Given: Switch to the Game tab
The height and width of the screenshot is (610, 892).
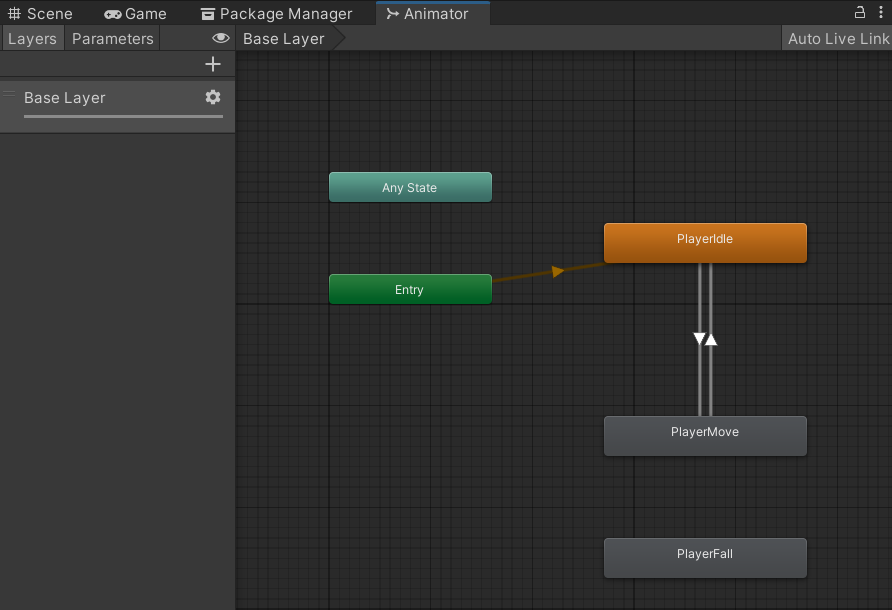Looking at the screenshot, I should (x=135, y=13).
